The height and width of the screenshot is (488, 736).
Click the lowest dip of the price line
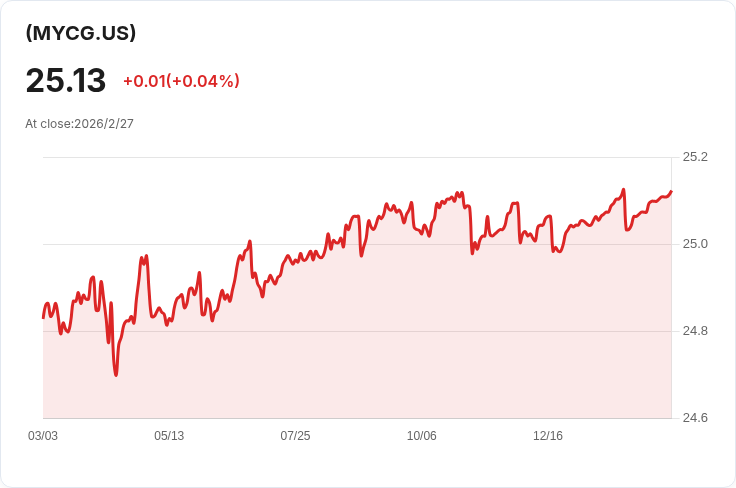click(x=116, y=375)
